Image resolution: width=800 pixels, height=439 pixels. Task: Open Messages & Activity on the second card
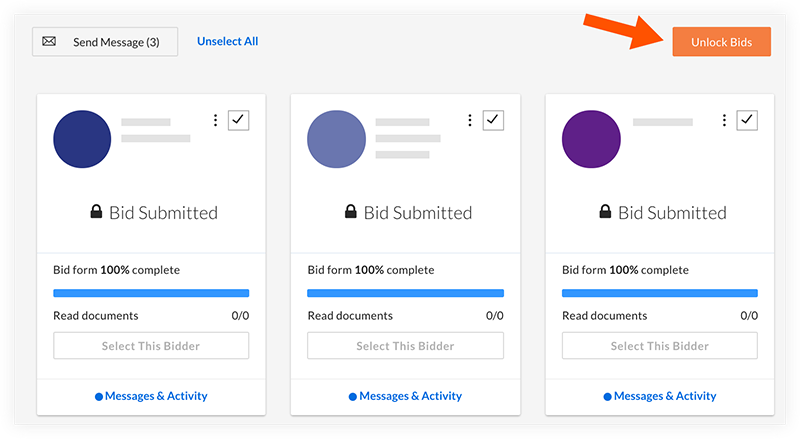pyautogui.click(x=406, y=396)
